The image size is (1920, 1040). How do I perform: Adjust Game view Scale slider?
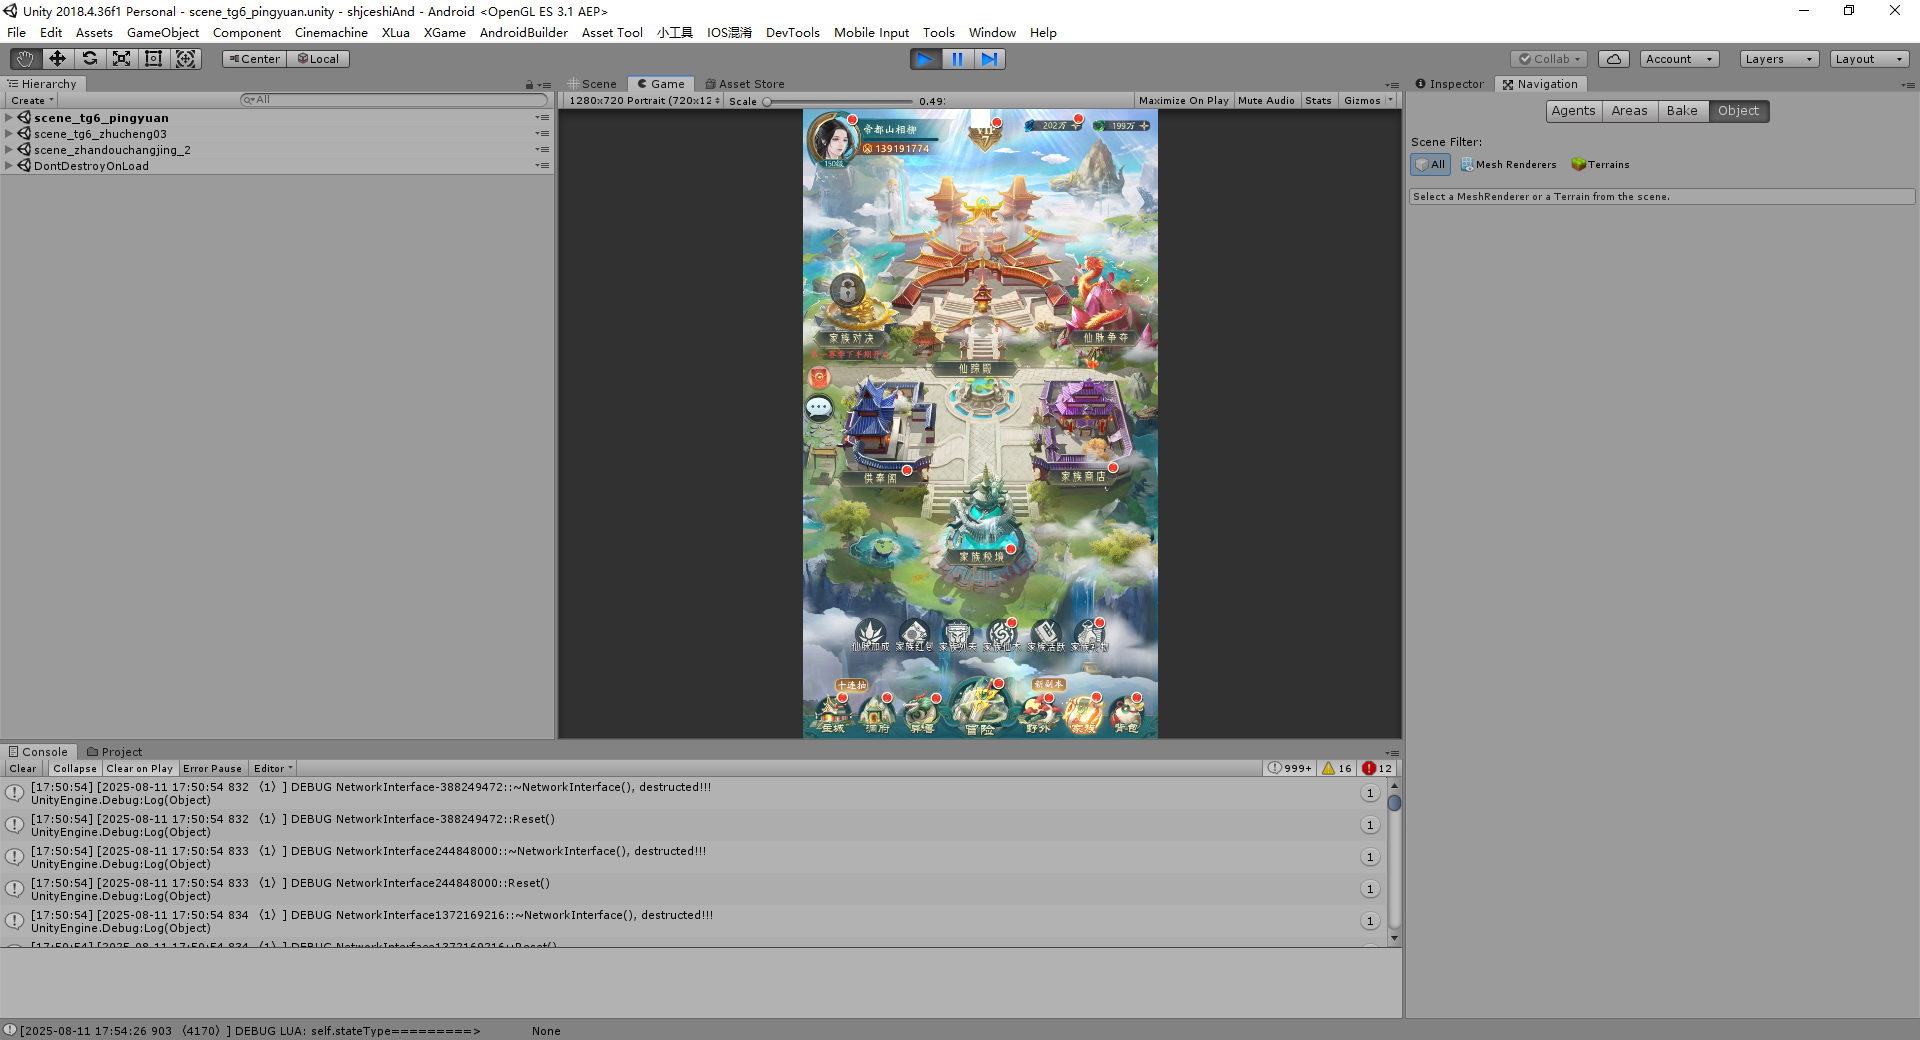pyautogui.click(x=838, y=101)
